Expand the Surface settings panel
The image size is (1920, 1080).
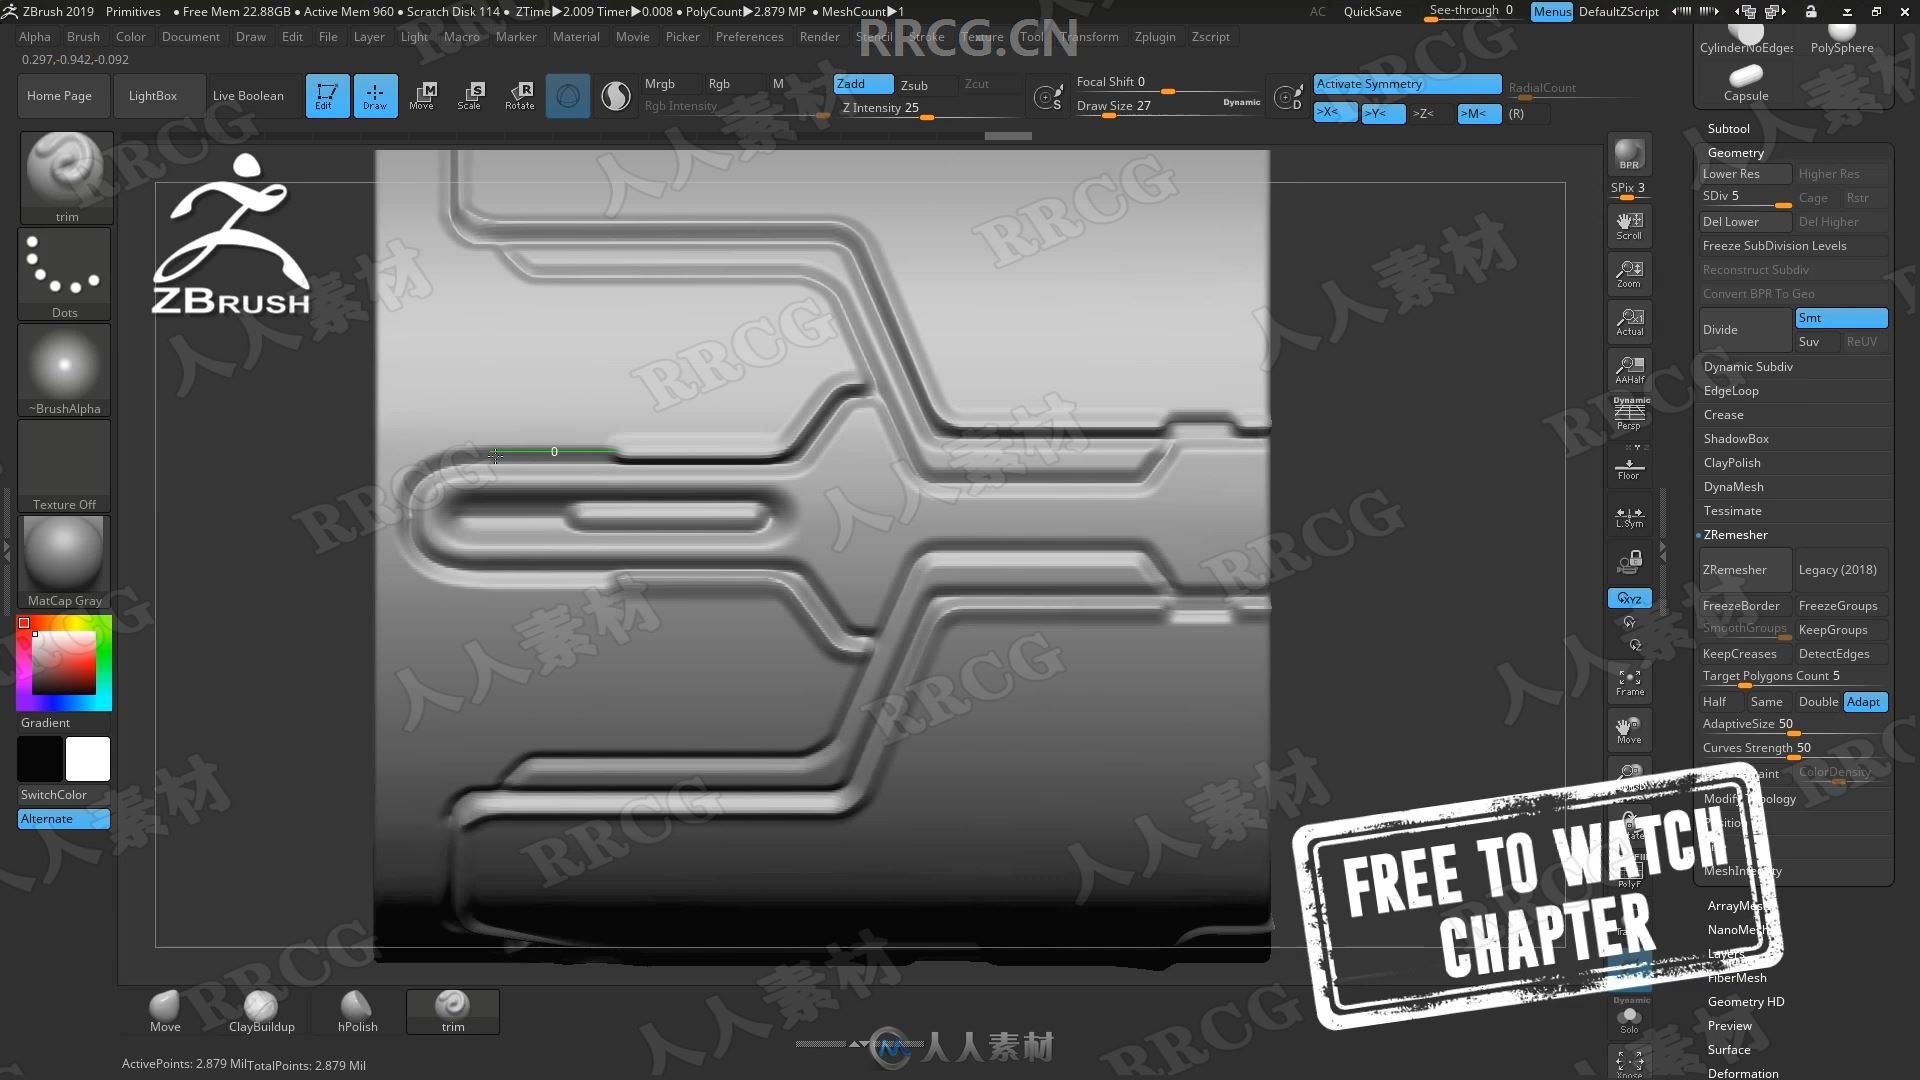pyautogui.click(x=1729, y=1048)
